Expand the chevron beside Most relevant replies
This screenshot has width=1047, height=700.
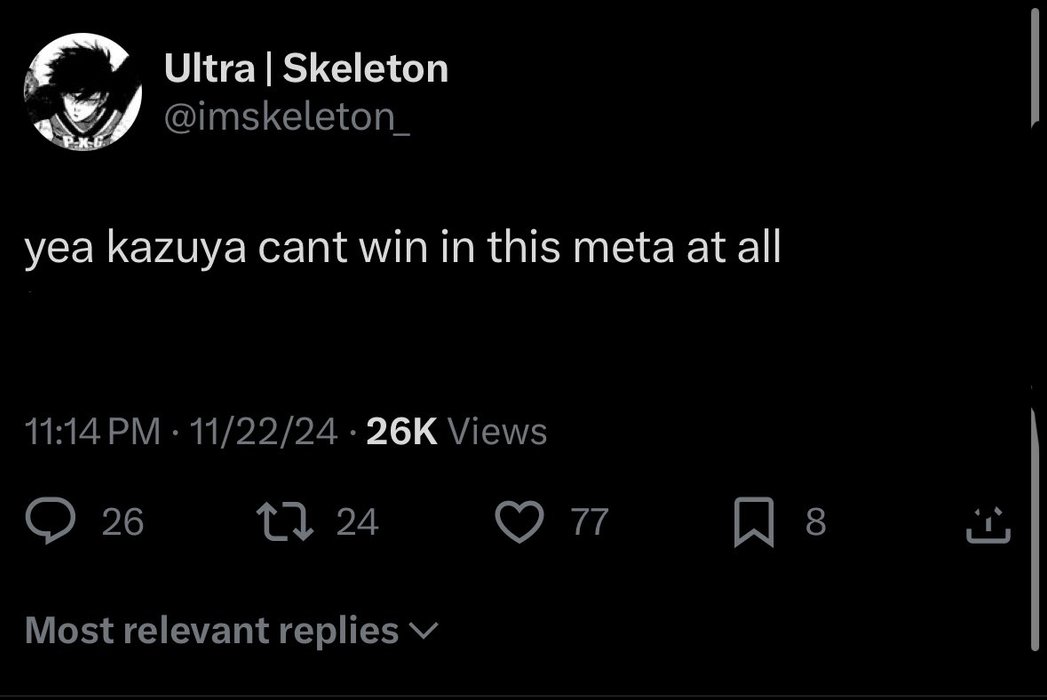[424, 631]
